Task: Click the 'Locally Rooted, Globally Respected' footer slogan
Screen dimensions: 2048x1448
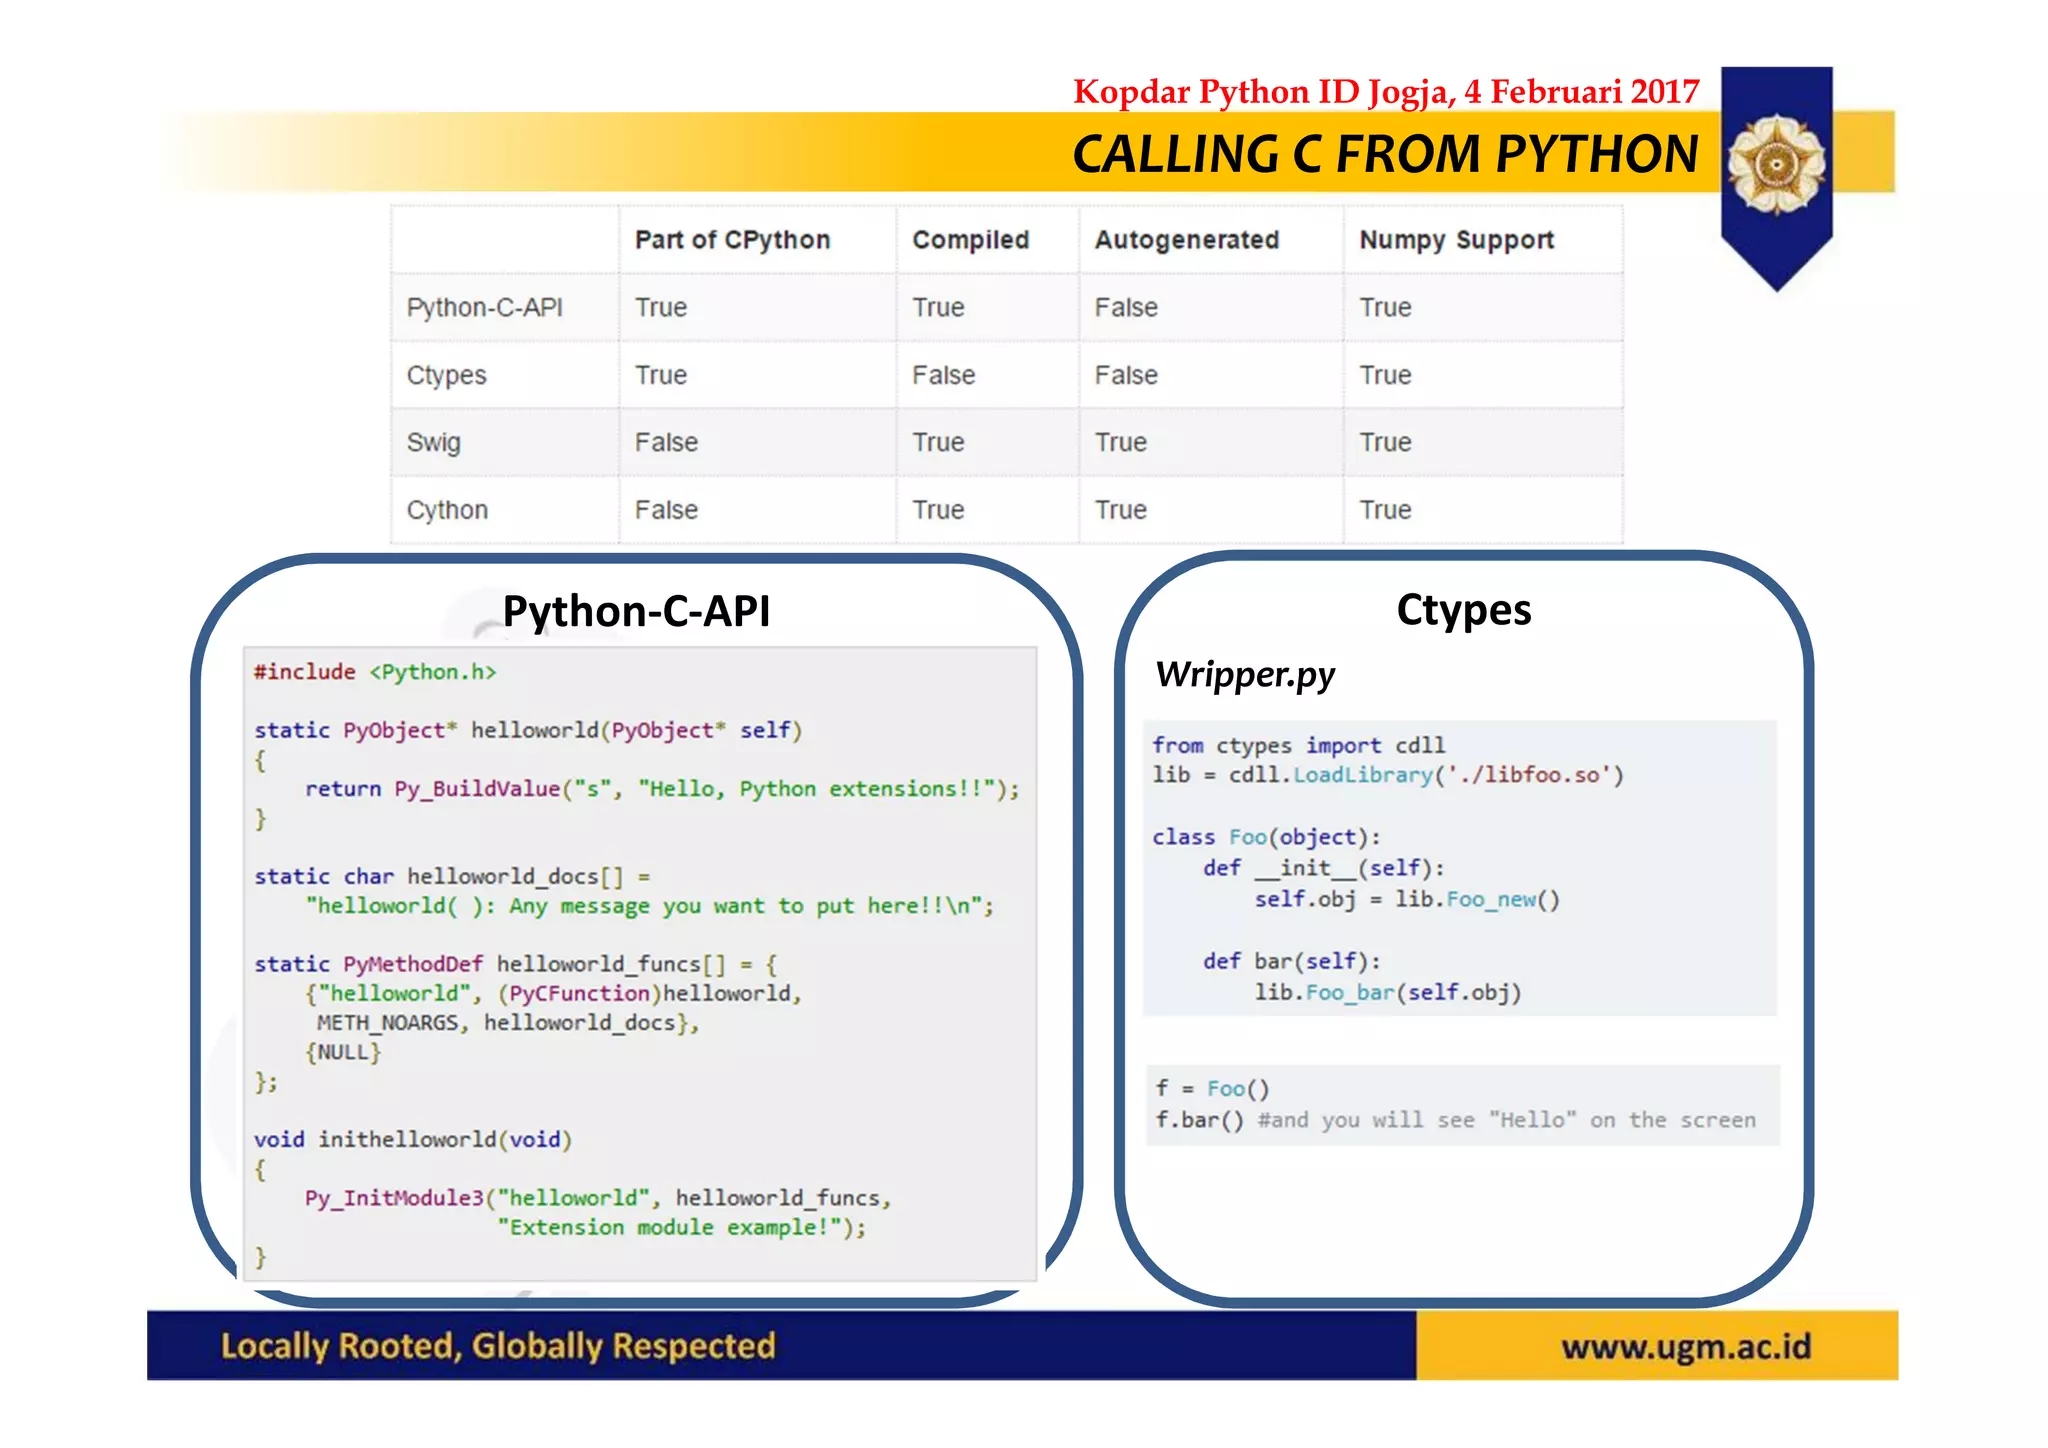Action: tap(498, 1346)
